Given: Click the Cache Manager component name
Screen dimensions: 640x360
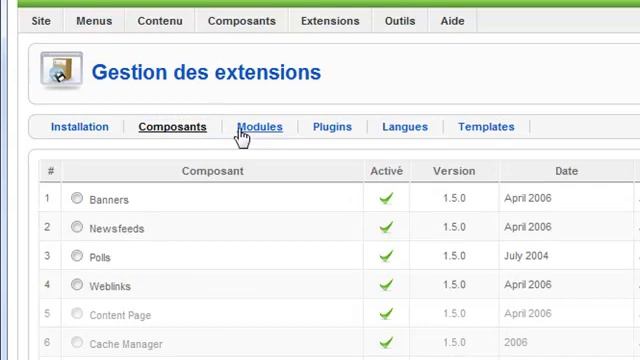Looking at the screenshot, I should click(126, 344).
